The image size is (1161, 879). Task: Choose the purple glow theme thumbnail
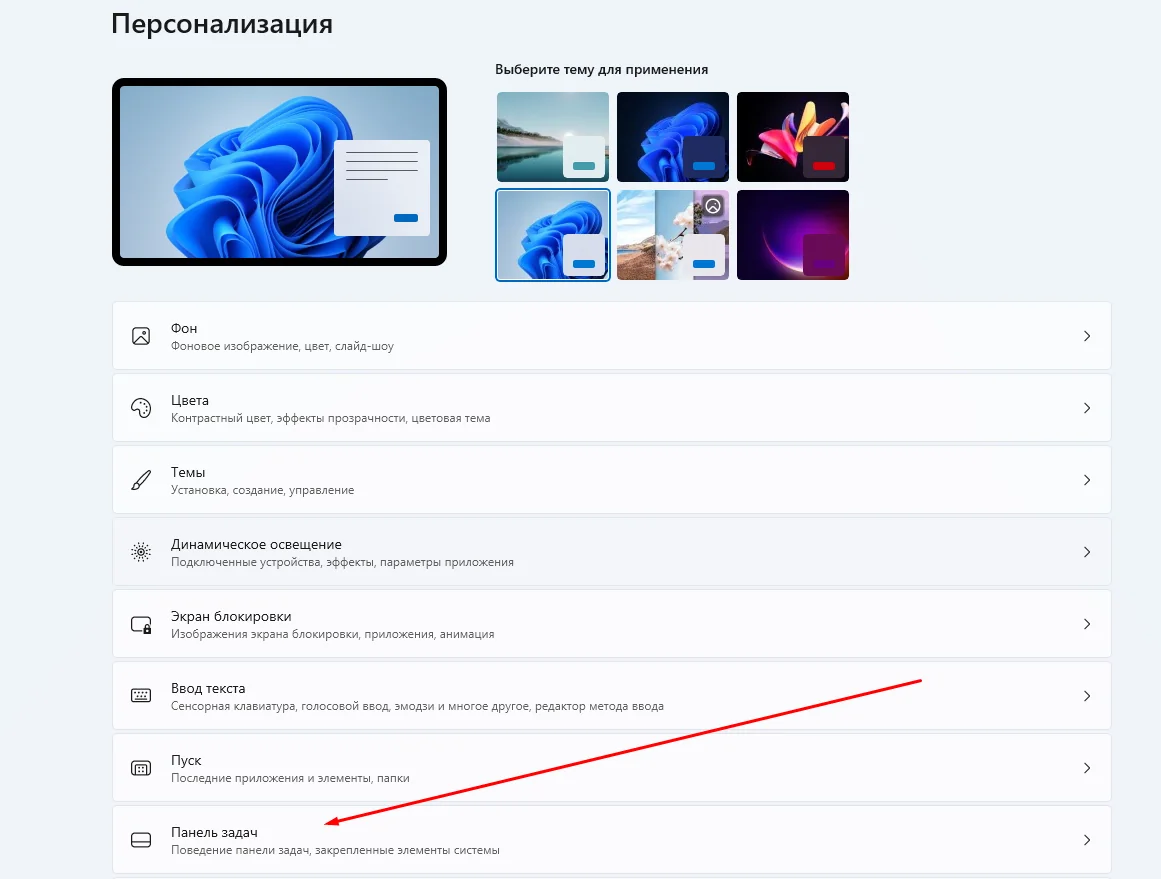click(792, 235)
